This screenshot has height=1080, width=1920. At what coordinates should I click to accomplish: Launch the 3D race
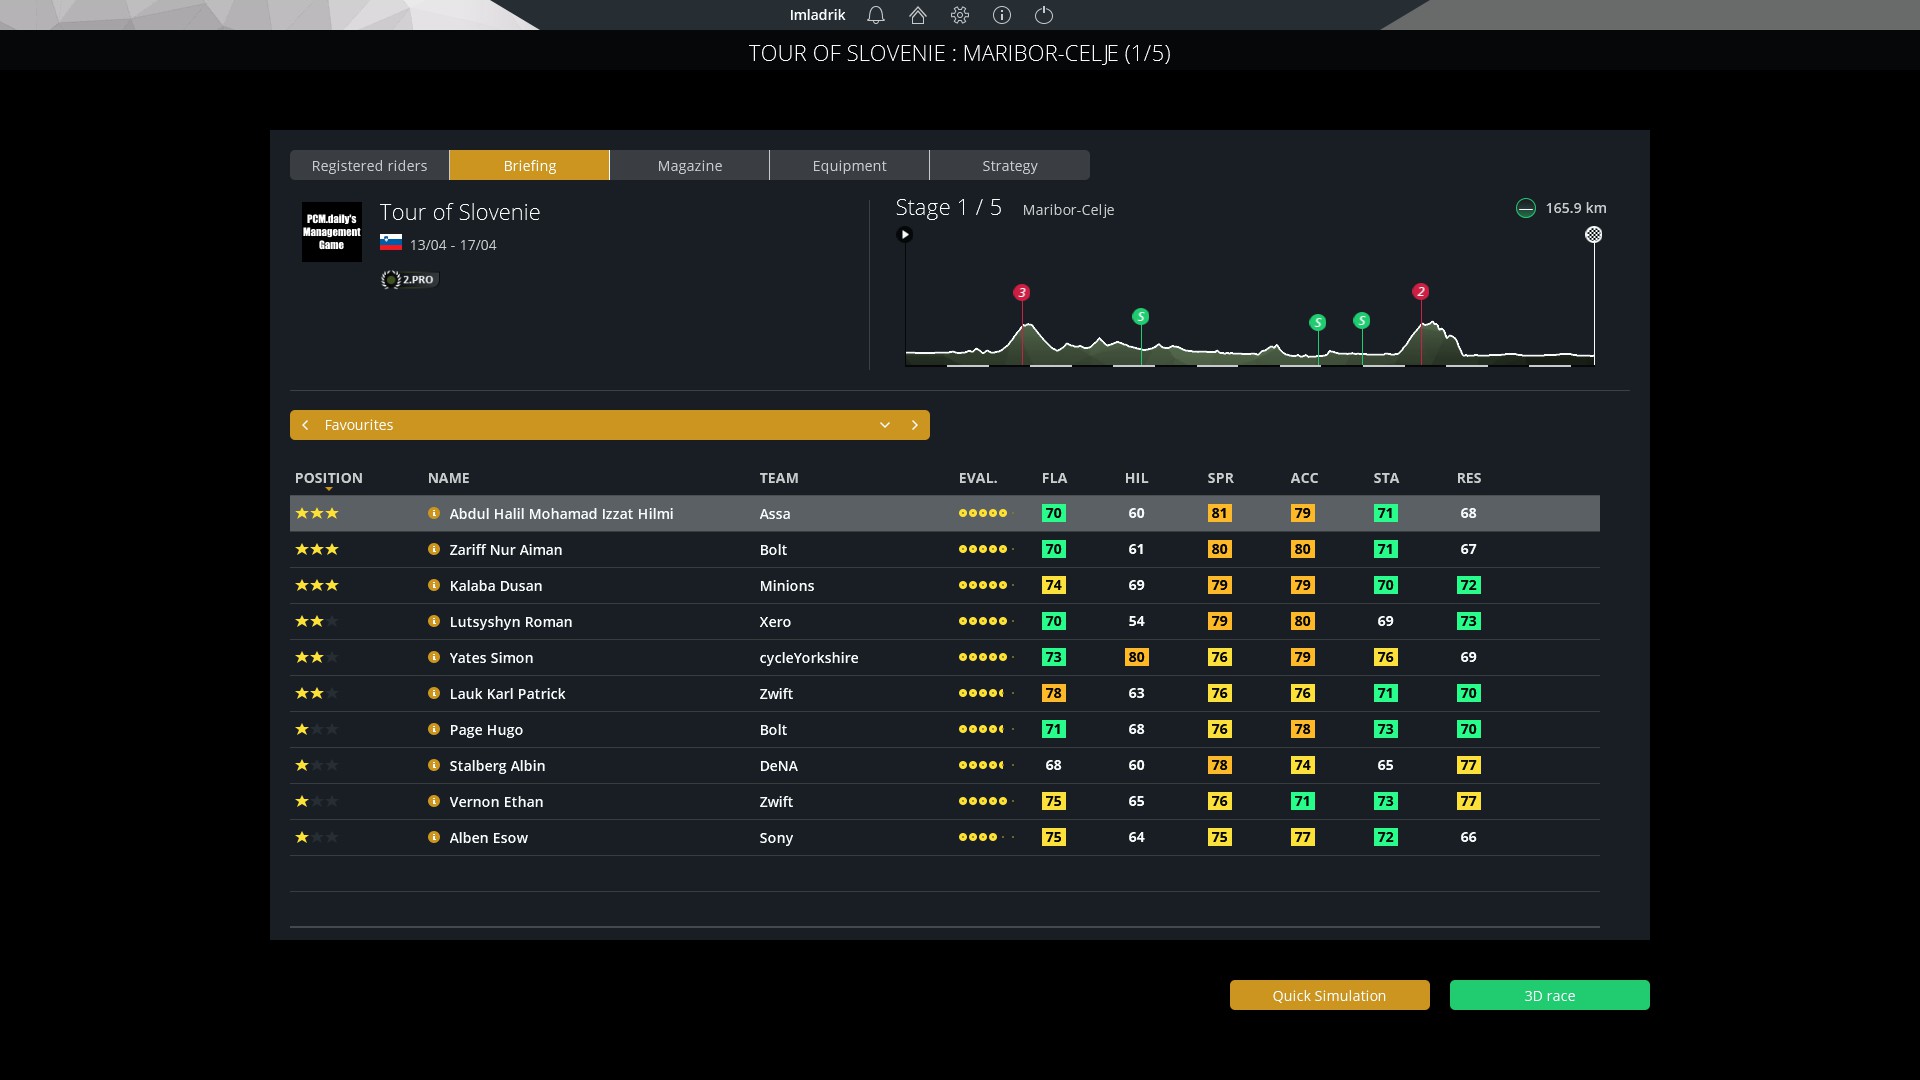(x=1549, y=996)
